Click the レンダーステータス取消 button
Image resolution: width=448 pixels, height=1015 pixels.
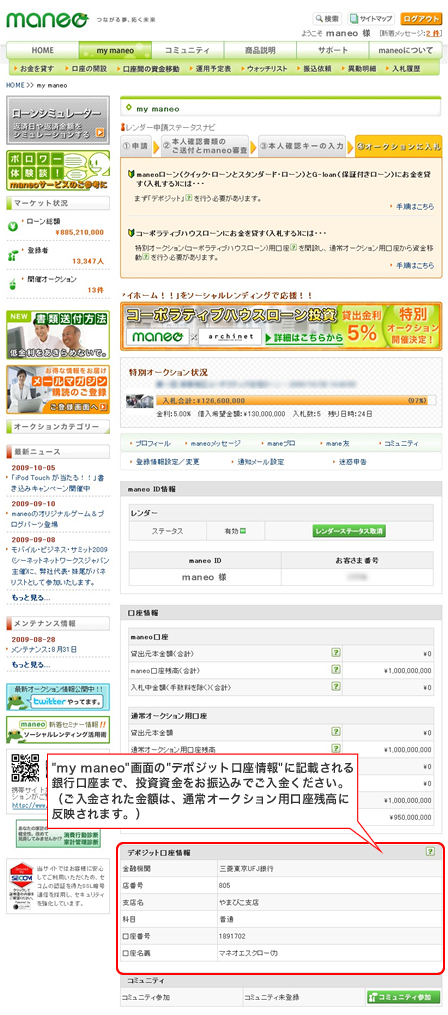tap(350, 531)
